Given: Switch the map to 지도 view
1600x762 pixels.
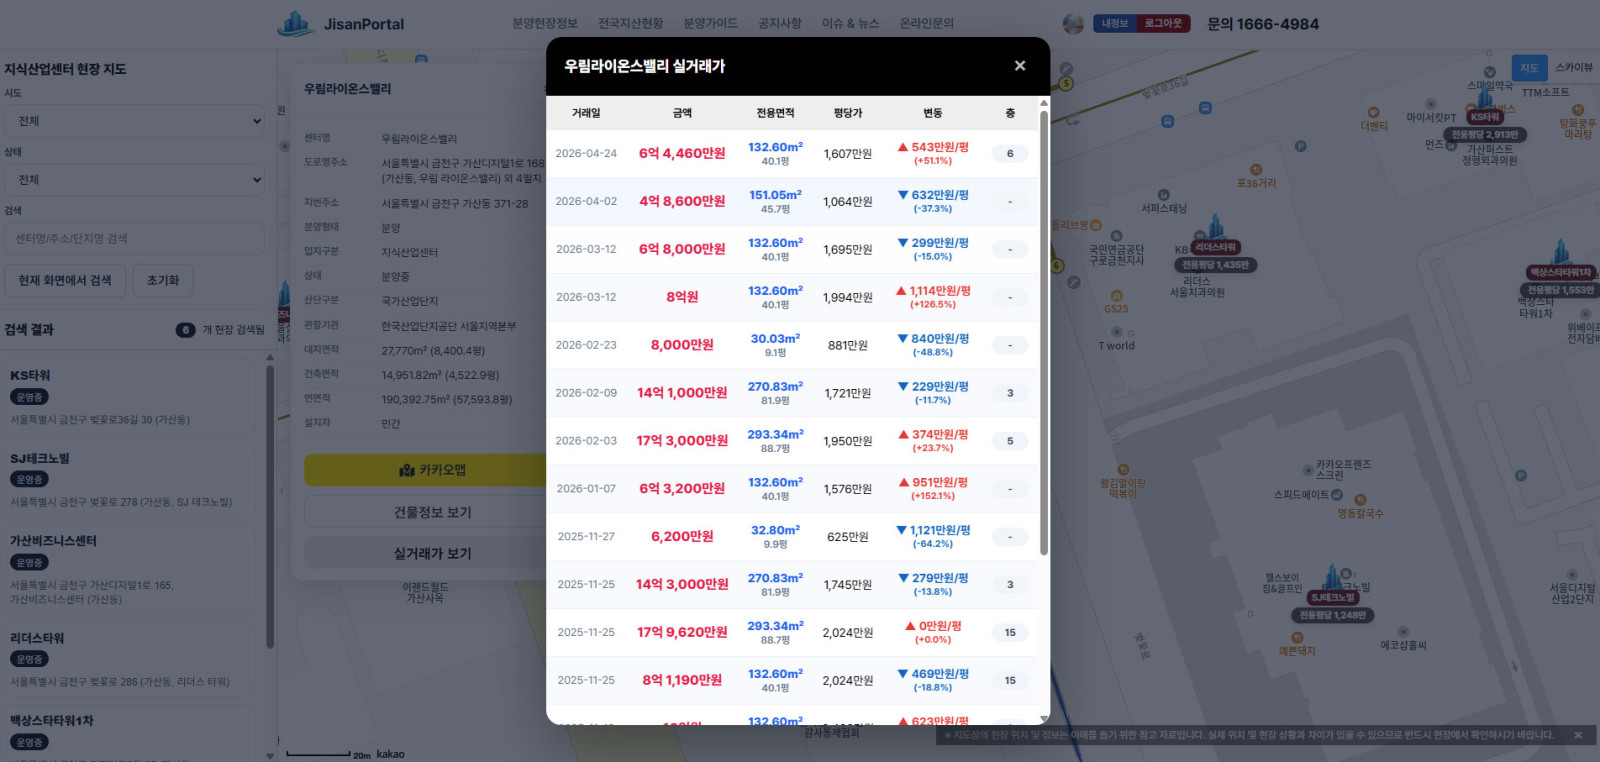Looking at the screenshot, I should (x=1529, y=68).
